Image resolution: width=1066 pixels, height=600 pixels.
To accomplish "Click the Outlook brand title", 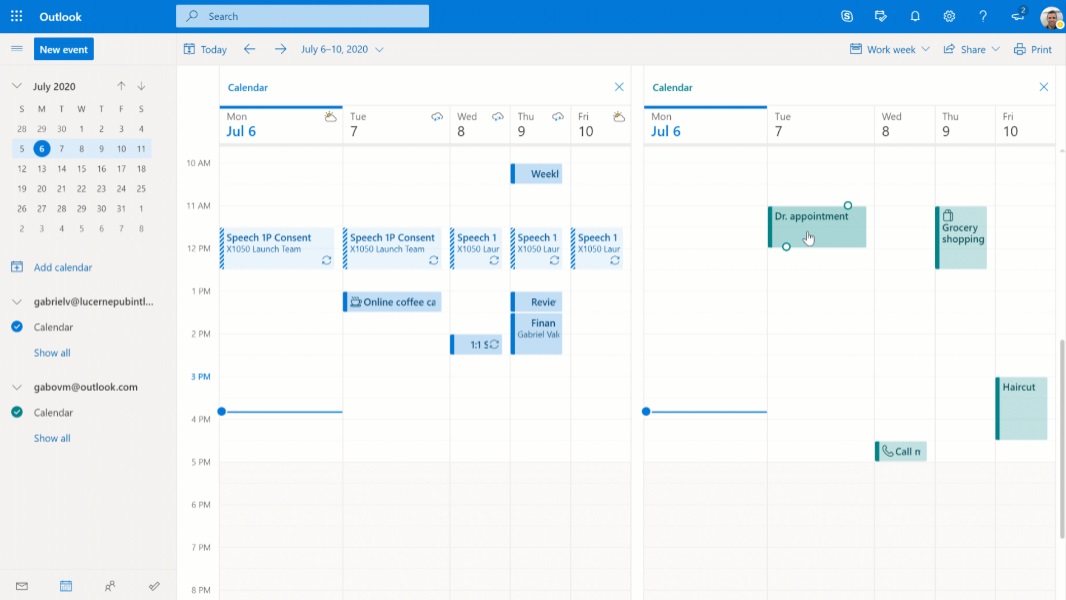I will pyautogui.click(x=61, y=16).
